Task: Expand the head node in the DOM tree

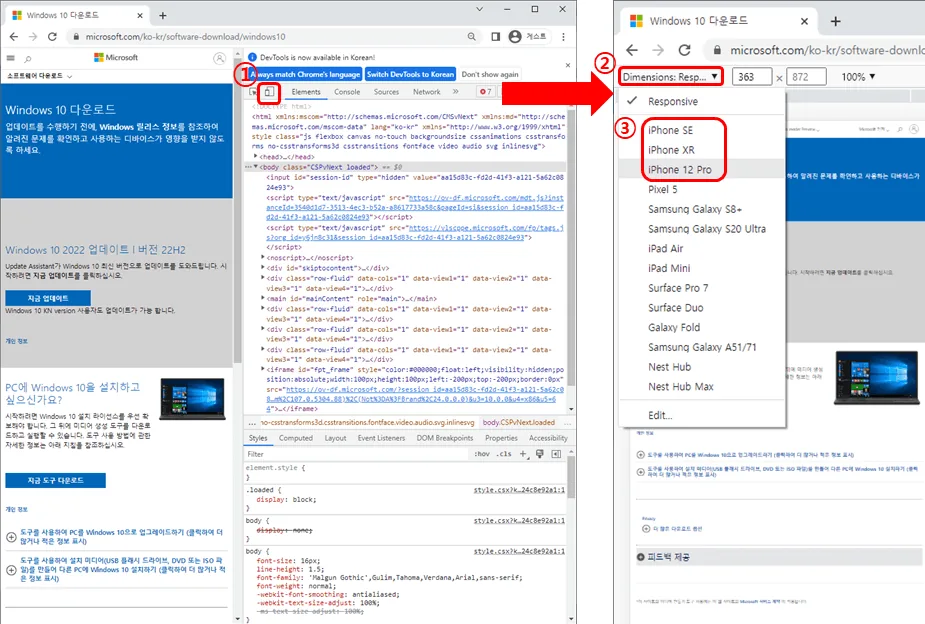Action: 255,156
